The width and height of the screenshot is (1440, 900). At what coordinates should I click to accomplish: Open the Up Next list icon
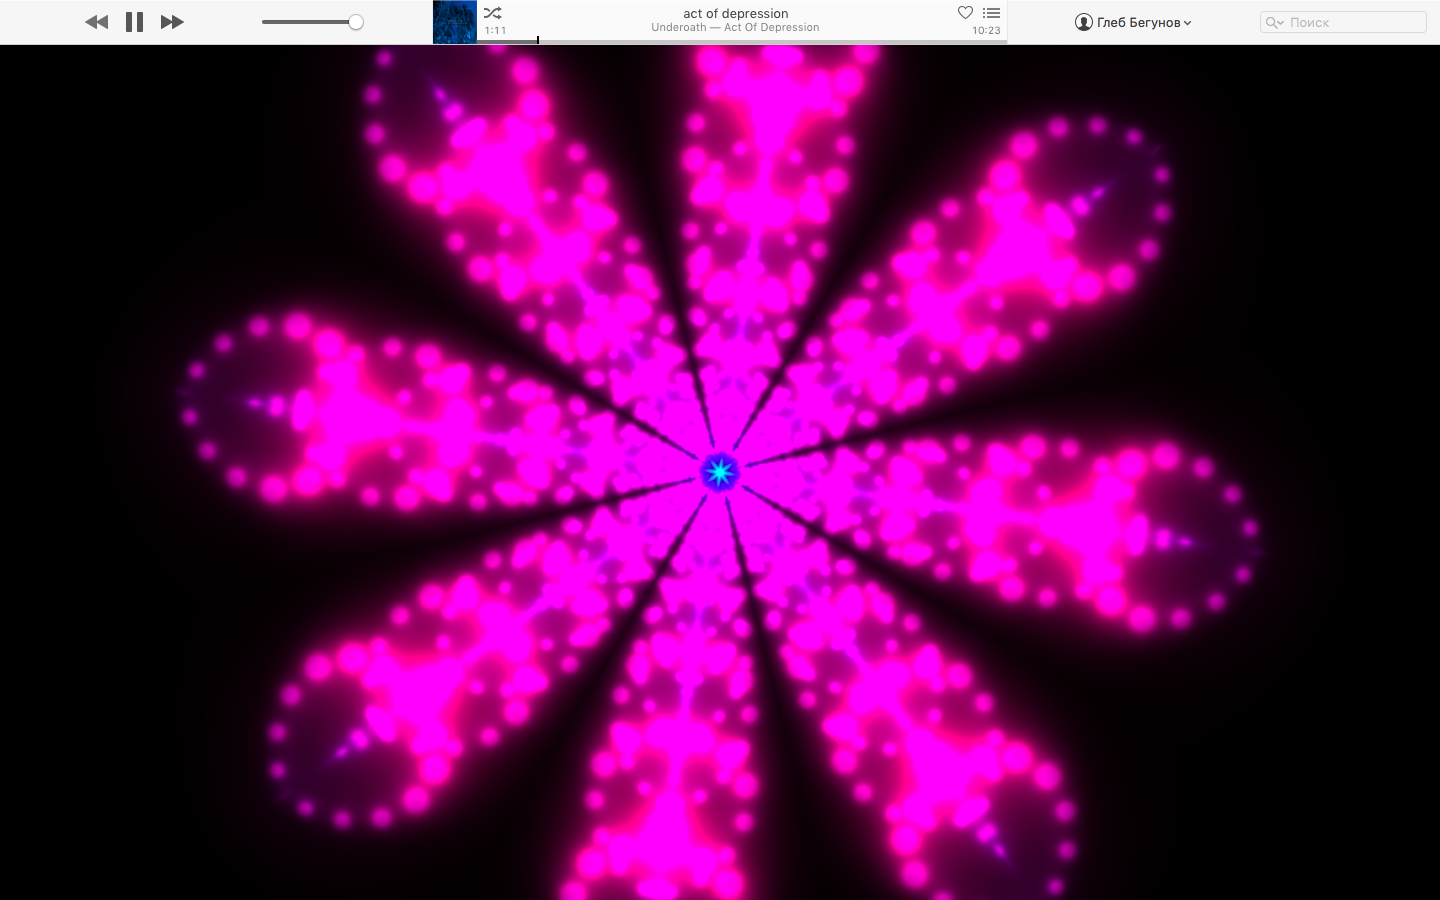[x=991, y=13]
